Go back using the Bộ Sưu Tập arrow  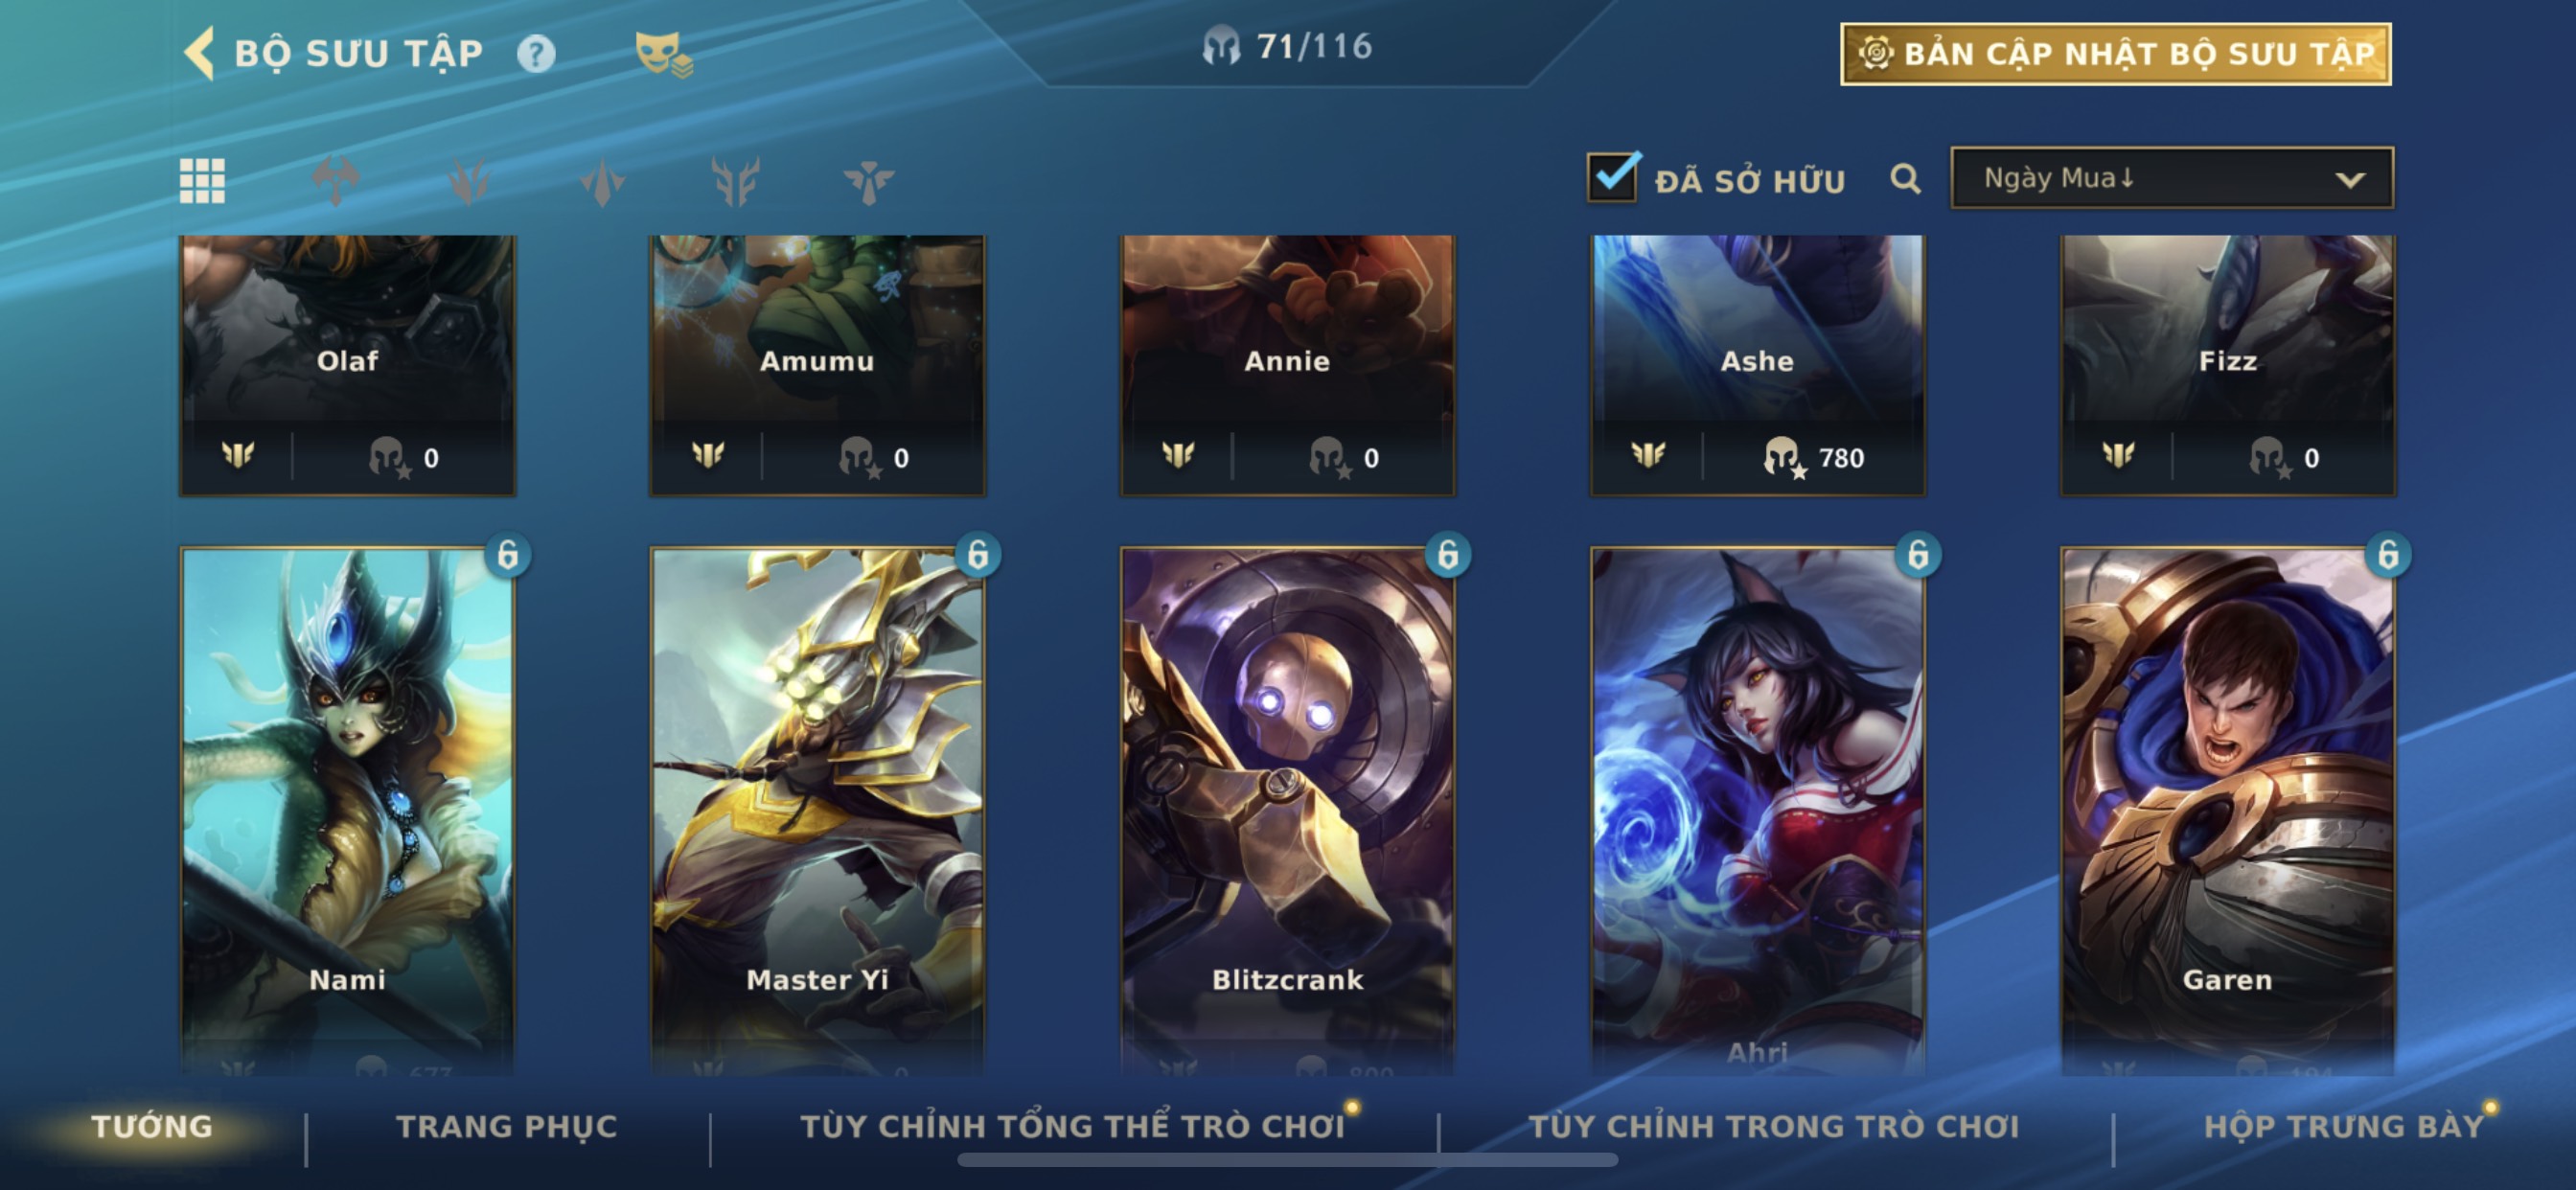point(200,53)
